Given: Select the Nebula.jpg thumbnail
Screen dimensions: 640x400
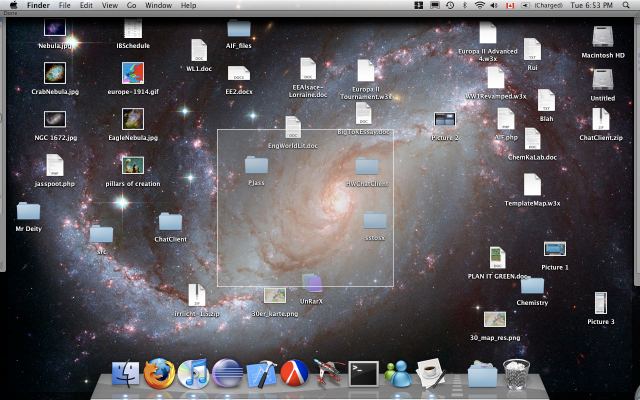Looking at the screenshot, I should click(x=55, y=28).
